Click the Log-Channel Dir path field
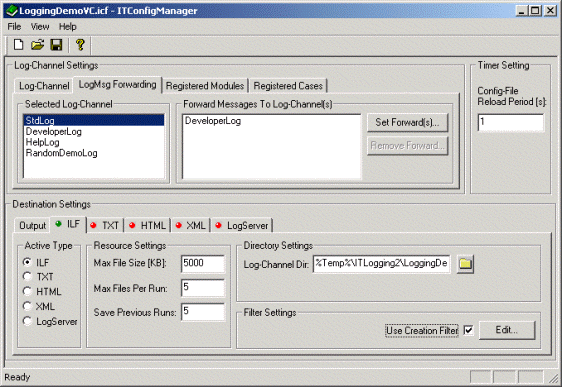The height and width of the screenshot is (387, 562). pyautogui.click(x=381, y=264)
